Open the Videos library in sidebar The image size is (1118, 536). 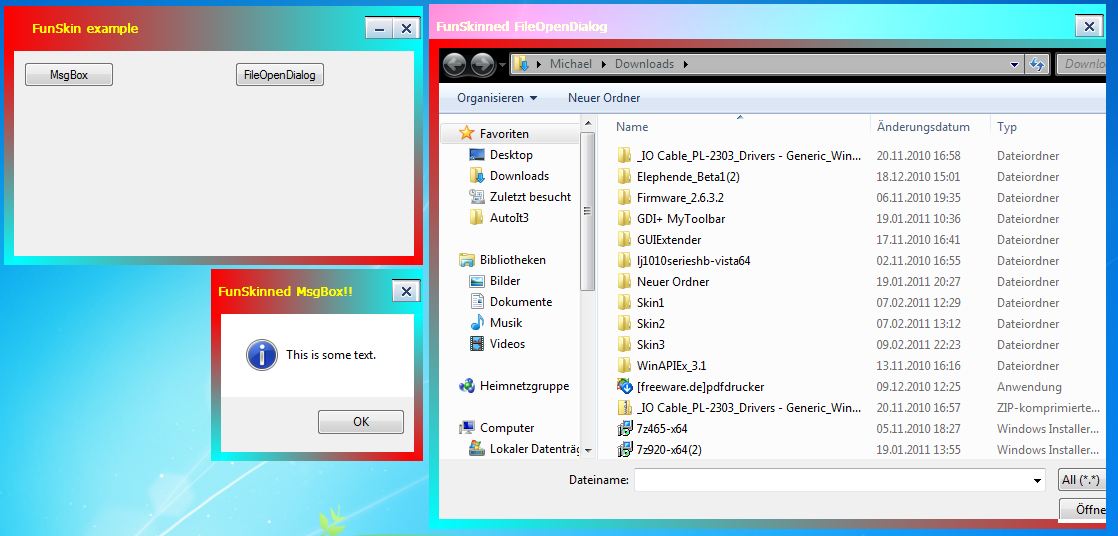[507, 344]
